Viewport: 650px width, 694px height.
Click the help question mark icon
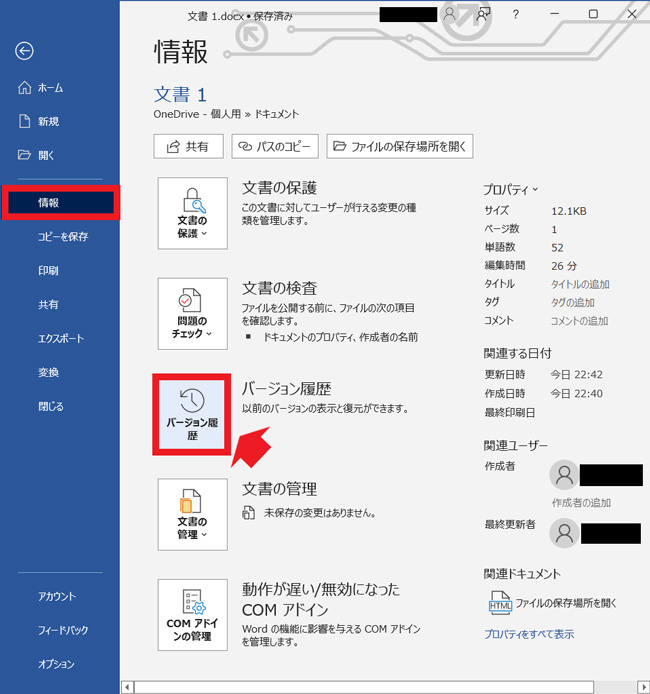click(515, 14)
